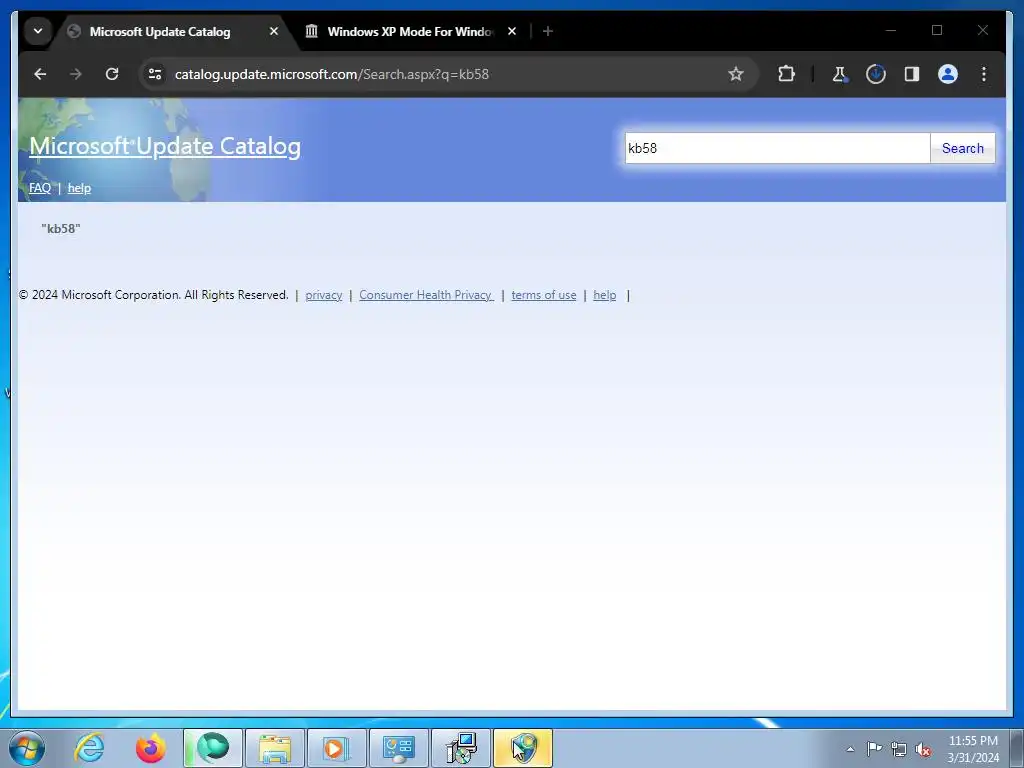
Task: Open Action Center flag in tray
Action: pyautogui.click(x=874, y=748)
